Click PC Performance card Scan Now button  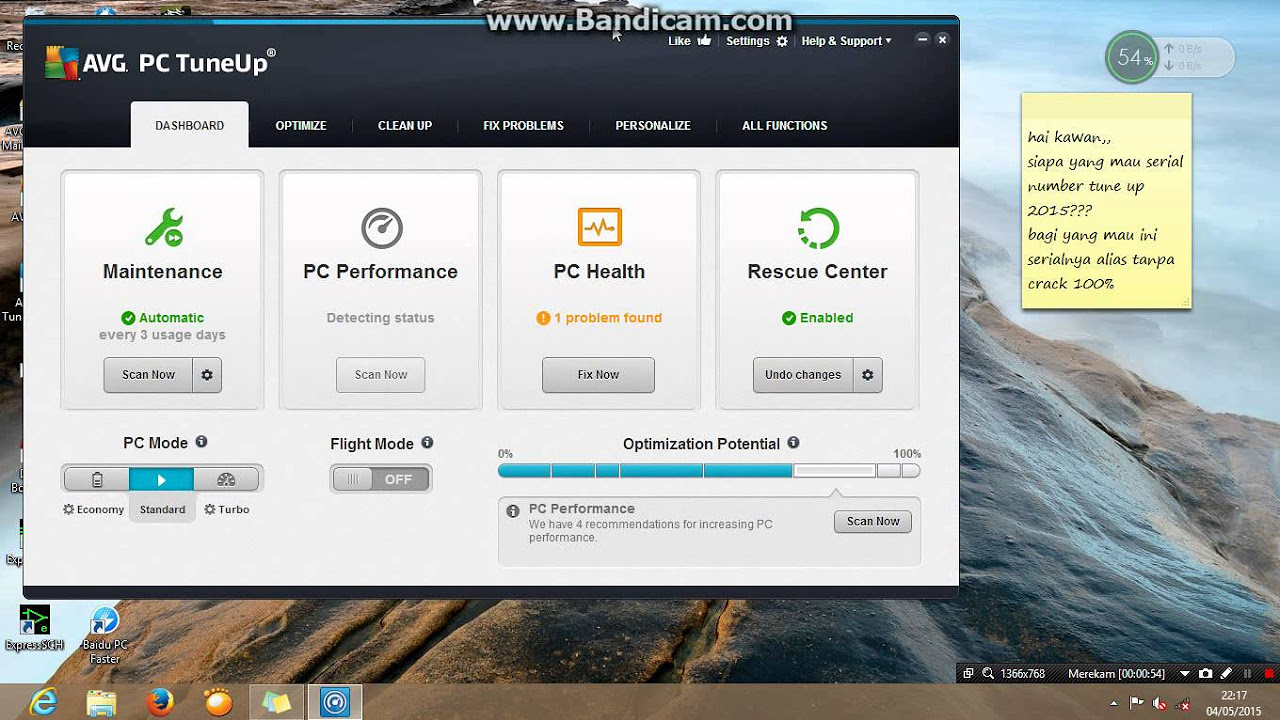pyautogui.click(x=381, y=375)
